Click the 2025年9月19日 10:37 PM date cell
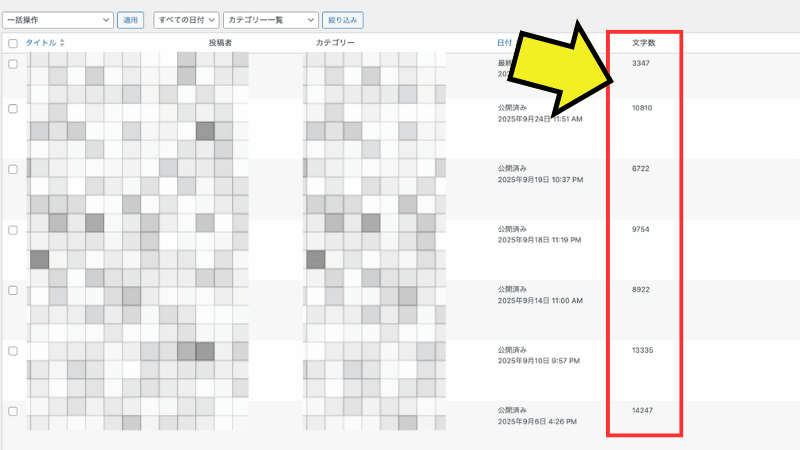 click(x=539, y=179)
